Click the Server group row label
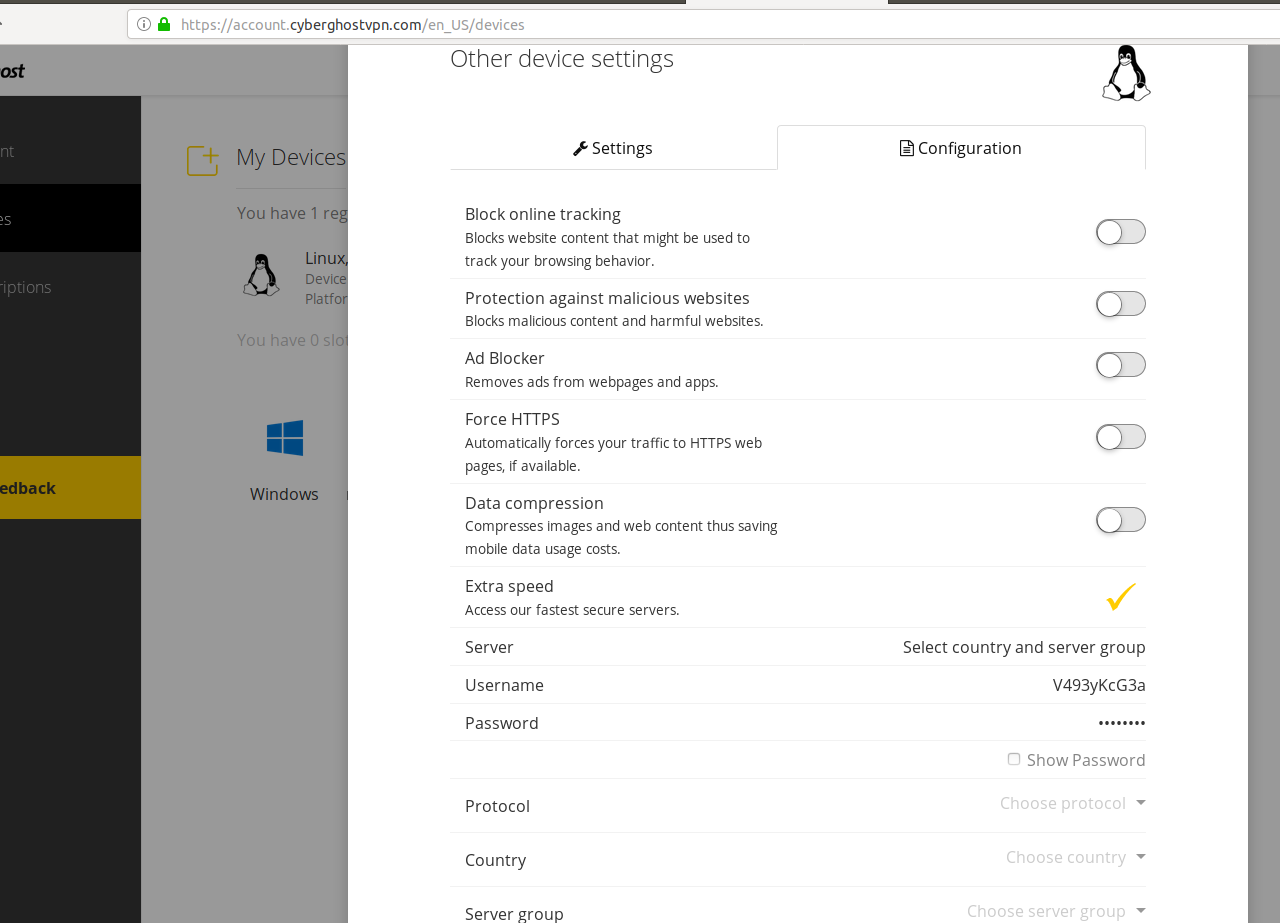Screen dimensions: 1280x923 [x=514, y=913]
